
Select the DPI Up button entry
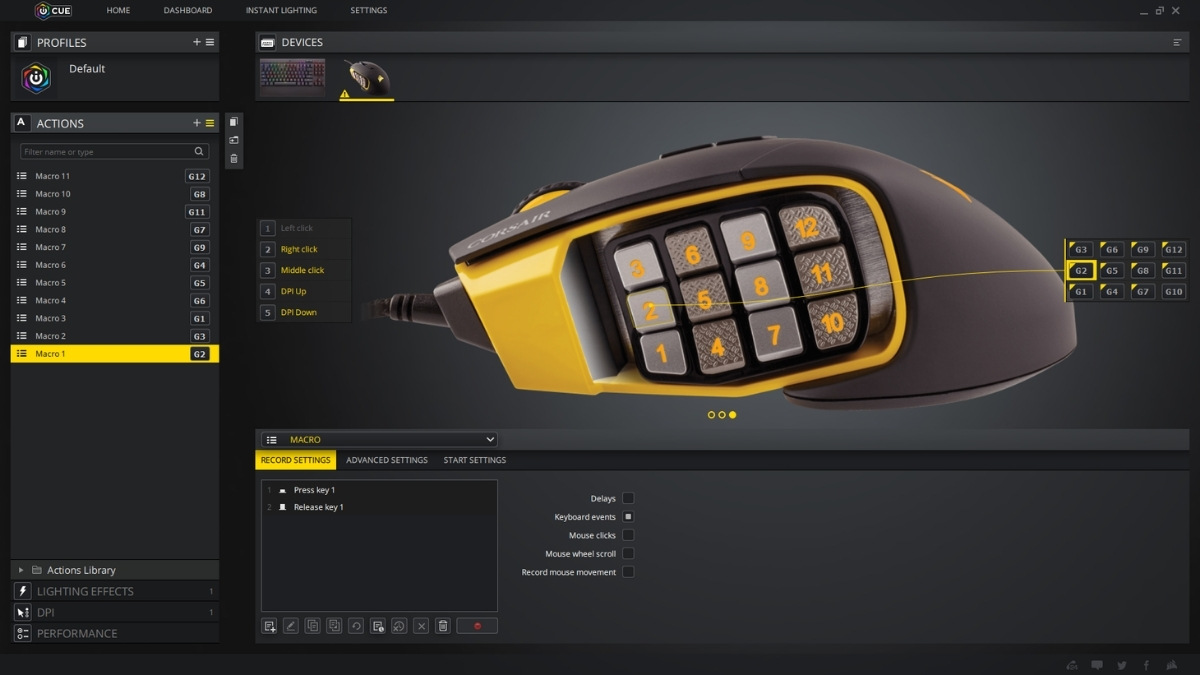305,291
